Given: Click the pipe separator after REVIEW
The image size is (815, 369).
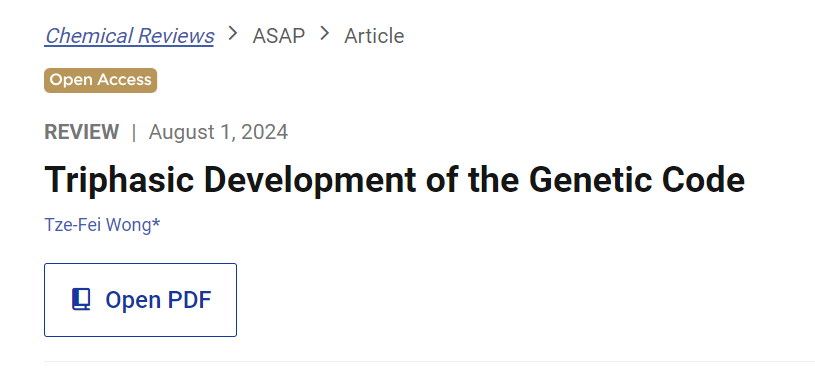Looking at the screenshot, I should [x=134, y=132].
